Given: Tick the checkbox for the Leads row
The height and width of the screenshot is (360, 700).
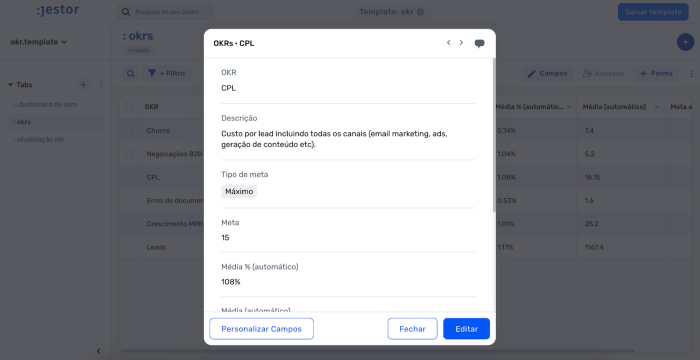Looking at the screenshot, I should (129, 247).
